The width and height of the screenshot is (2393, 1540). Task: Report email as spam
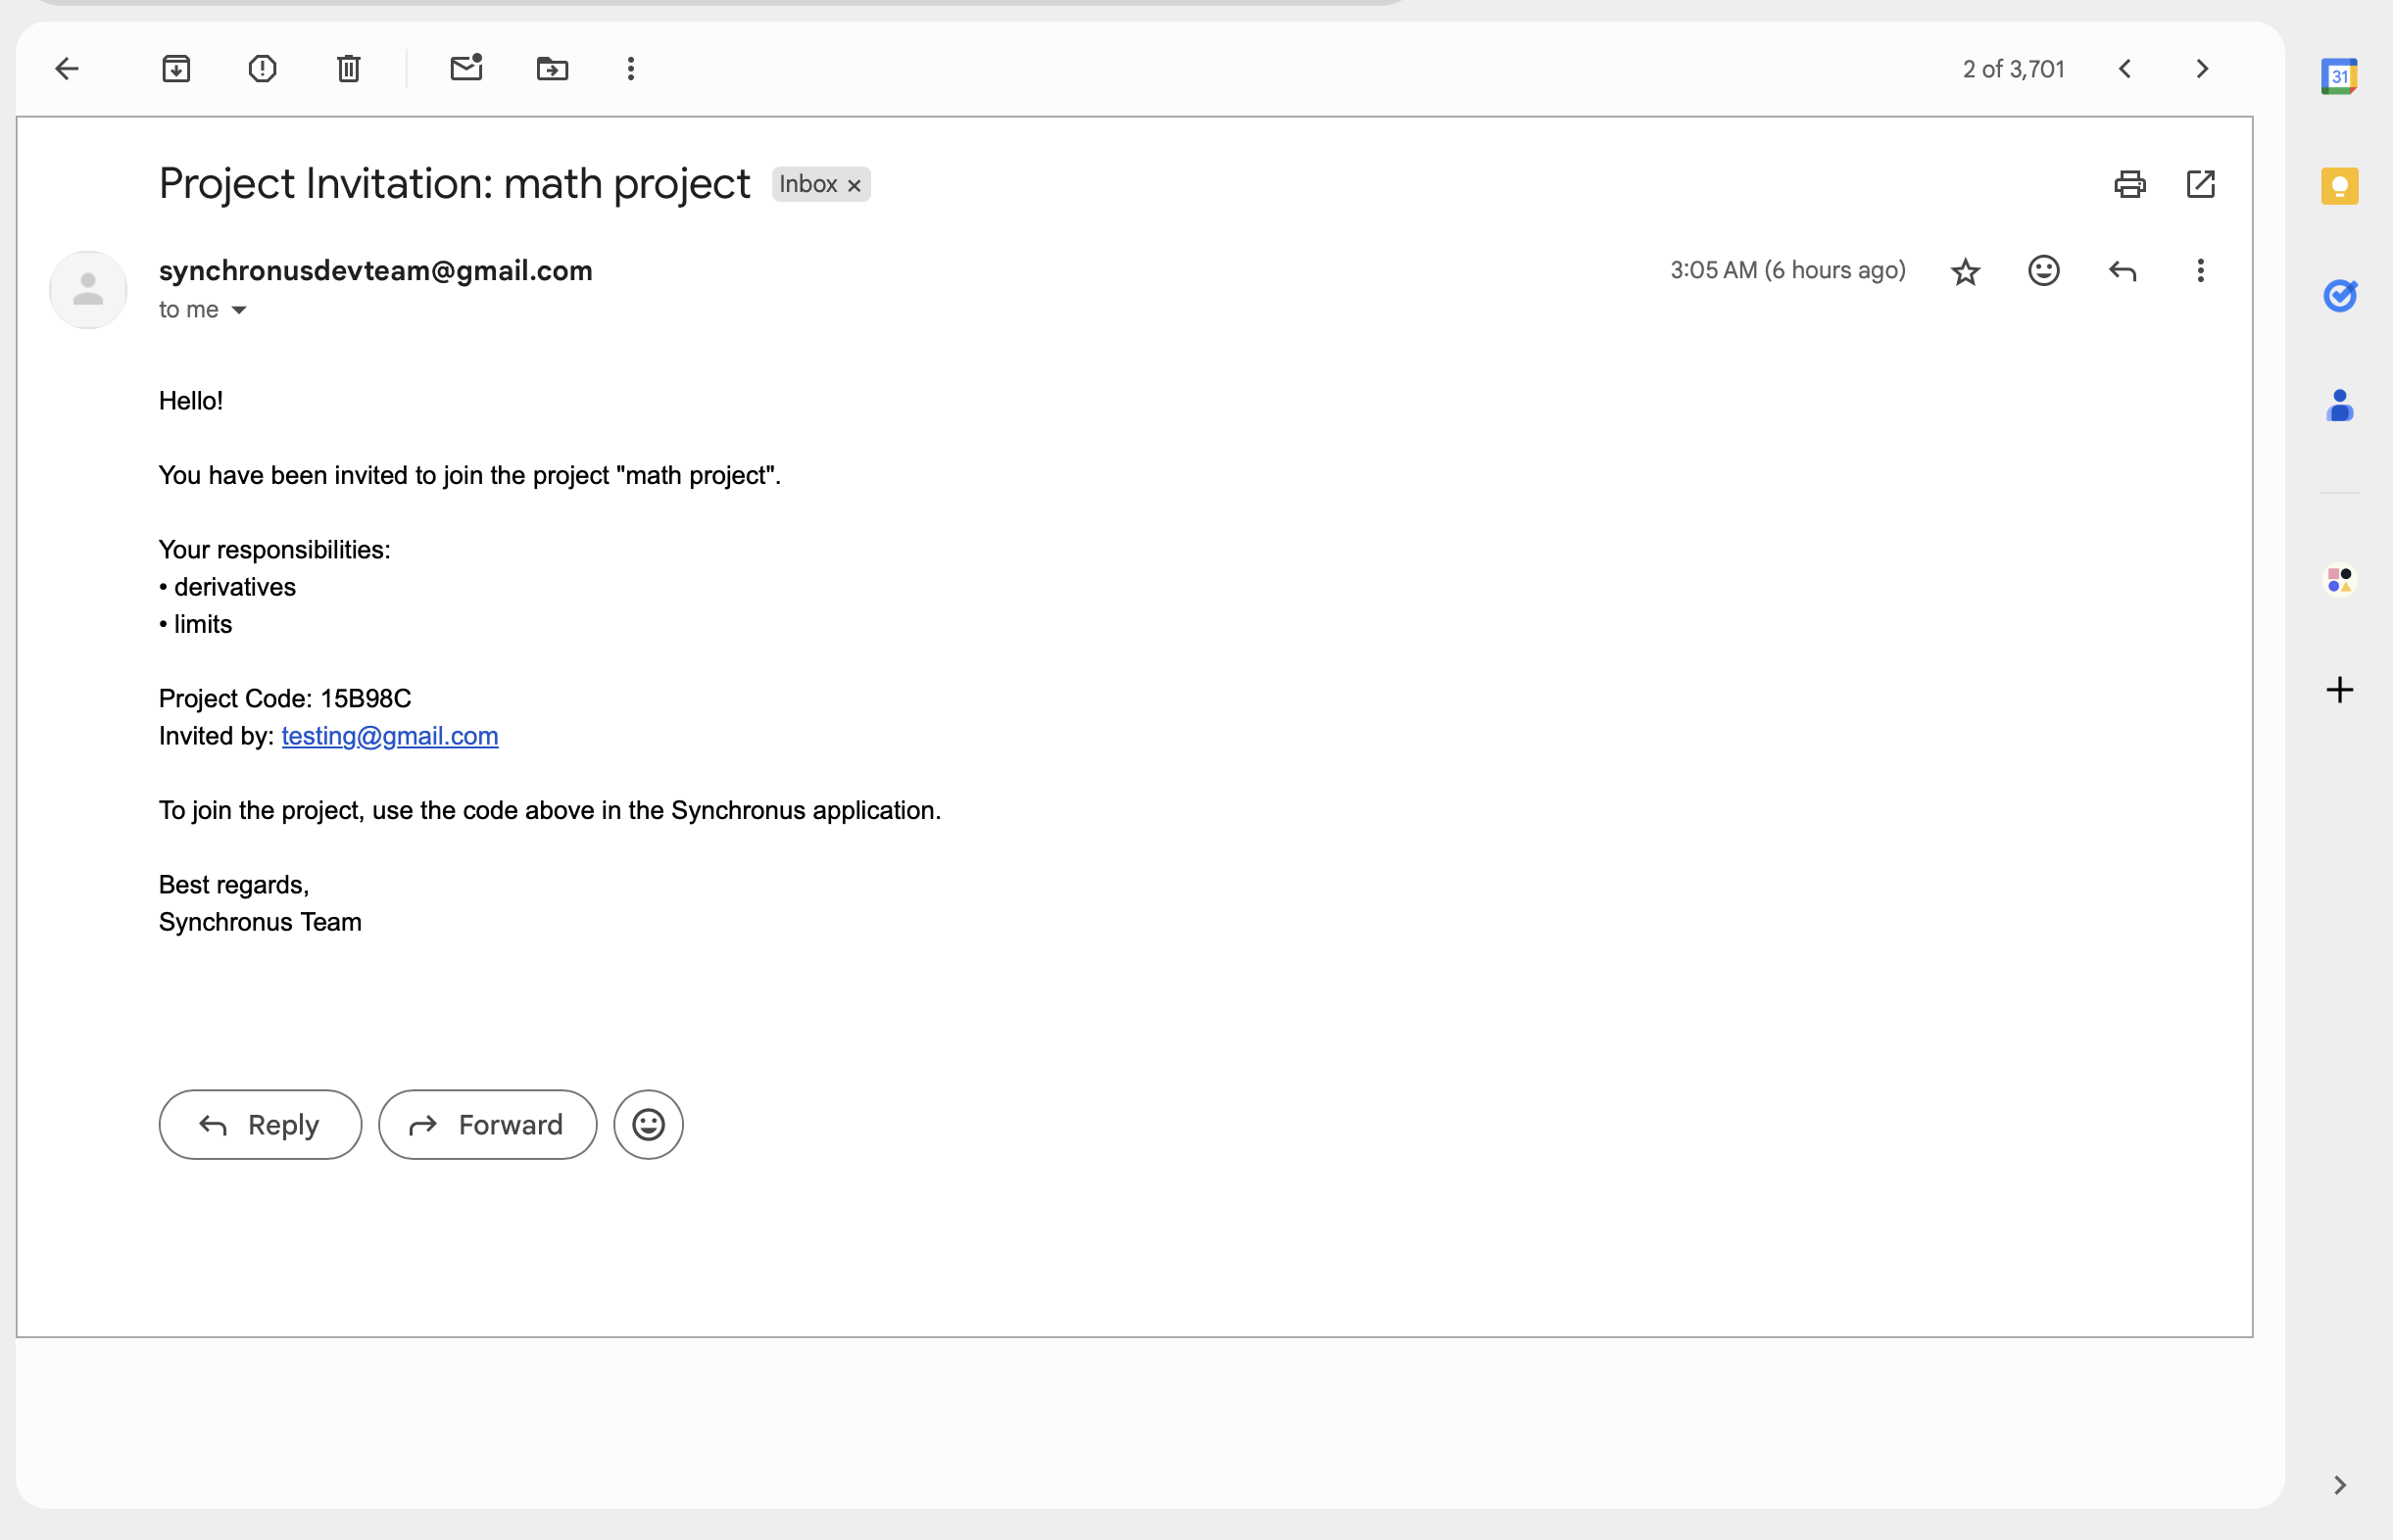point(262,69)
